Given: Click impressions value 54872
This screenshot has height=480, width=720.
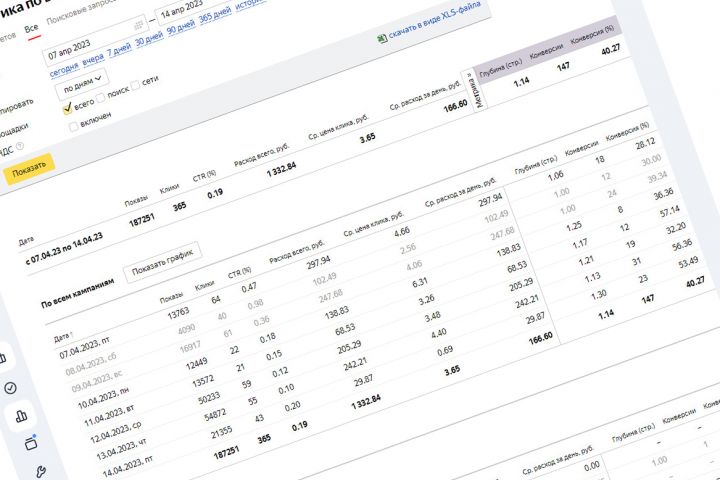Looking at the screenshot, I should point(215,415).
